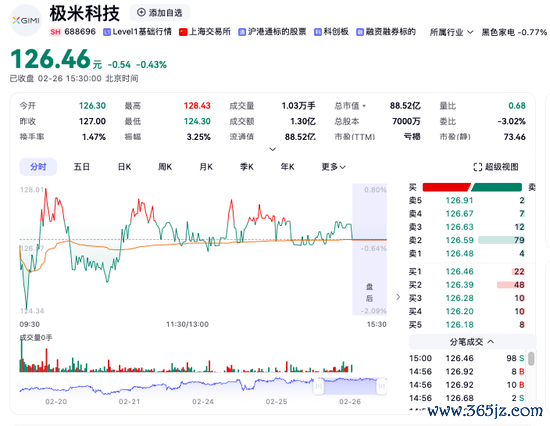This screenshot has height=426, width=550.
Task: Open the 黑色家电 -0.77% industry link
Action: (x=514, y=32)
